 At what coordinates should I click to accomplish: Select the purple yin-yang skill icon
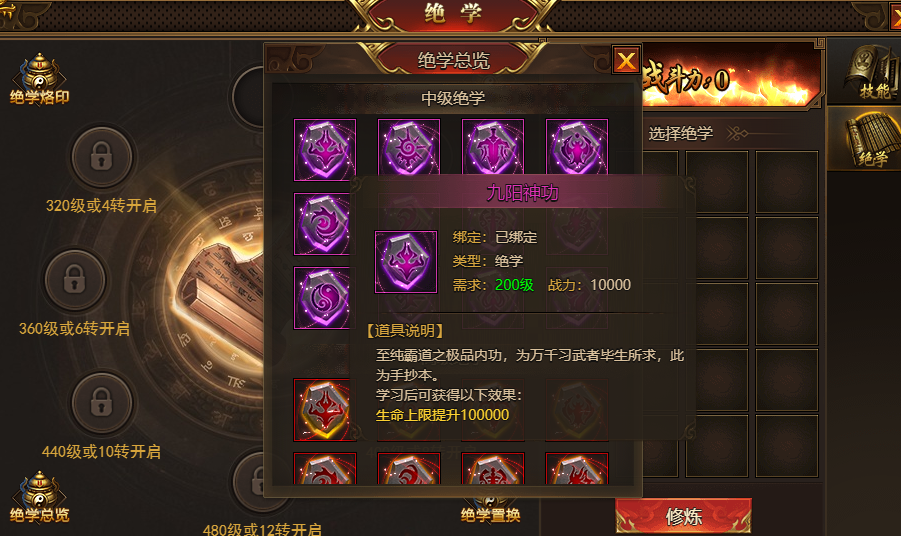[x=322, y=298]
